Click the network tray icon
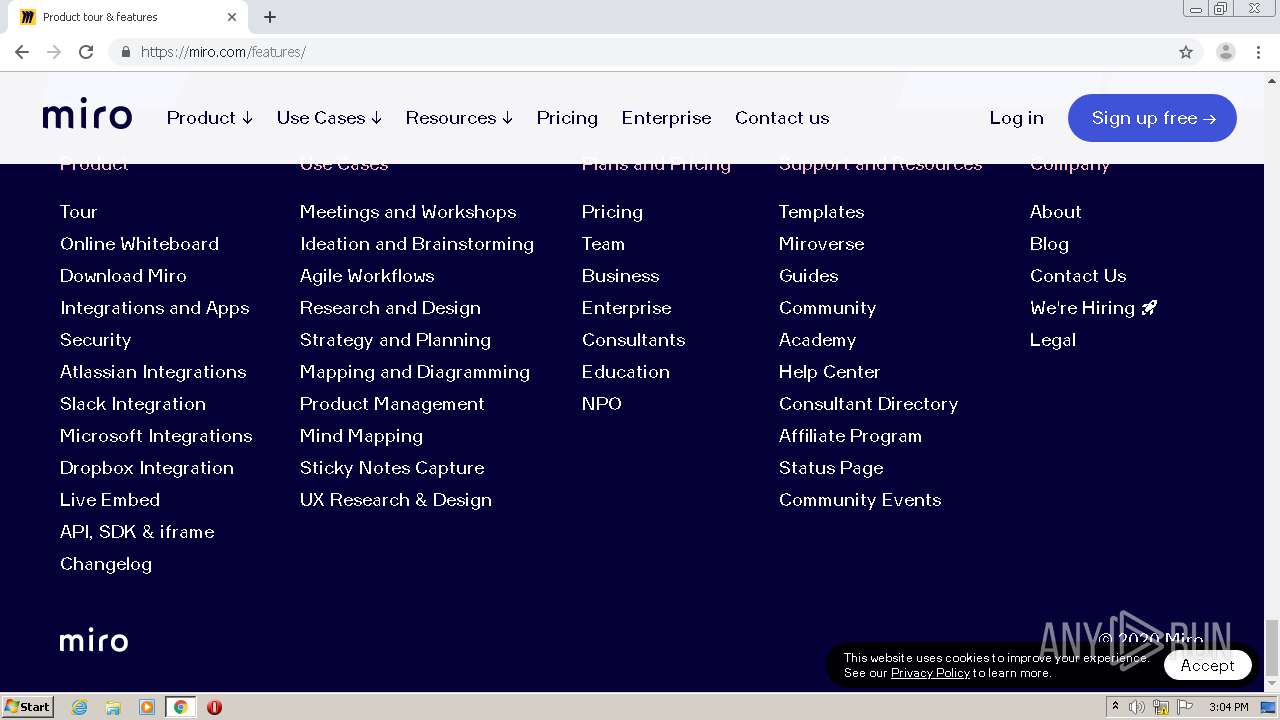 click(1161, 707)
